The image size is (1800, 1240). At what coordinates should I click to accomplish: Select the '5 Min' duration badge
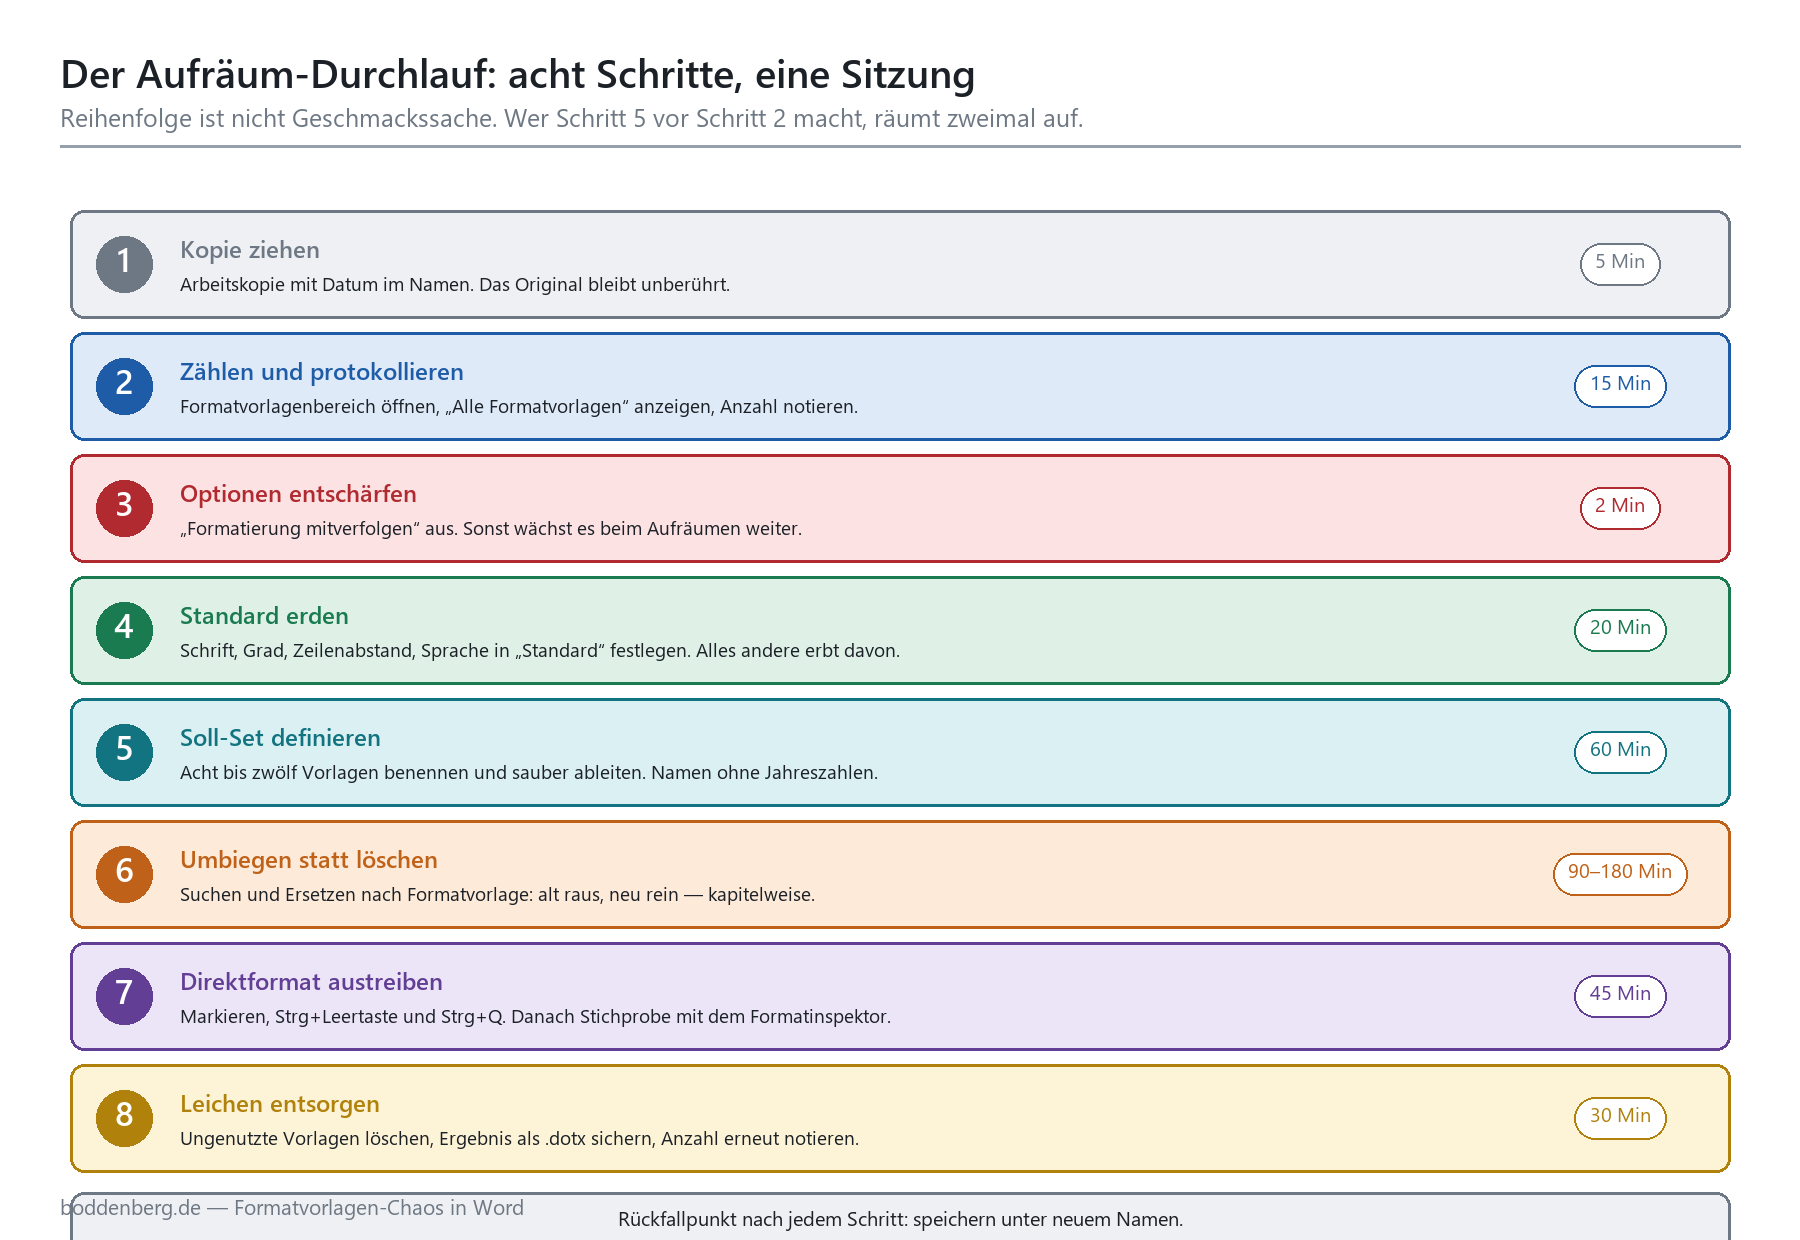click(1620, 264)
